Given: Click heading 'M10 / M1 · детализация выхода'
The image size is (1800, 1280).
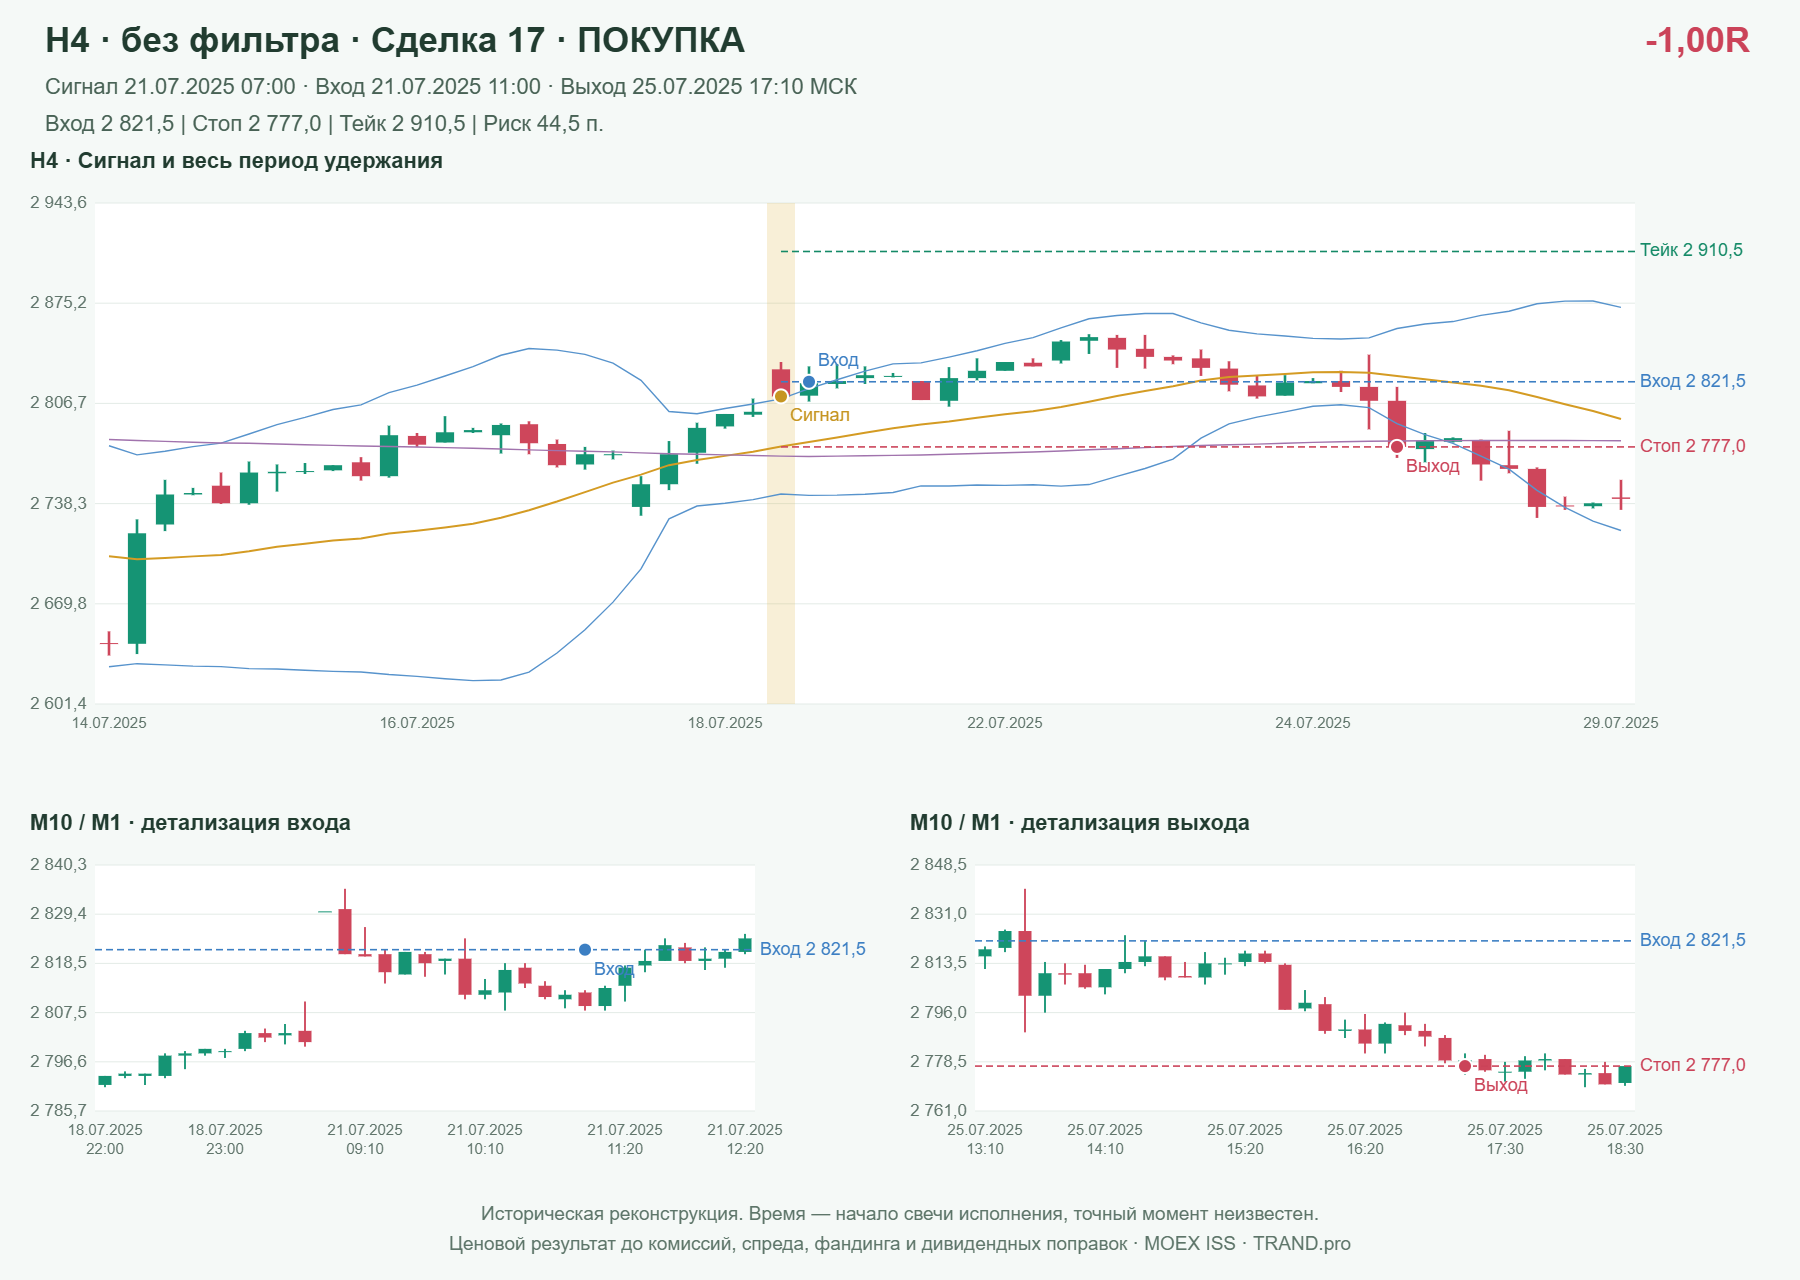Looking at the screenshot, I should tap(1080, 823).
